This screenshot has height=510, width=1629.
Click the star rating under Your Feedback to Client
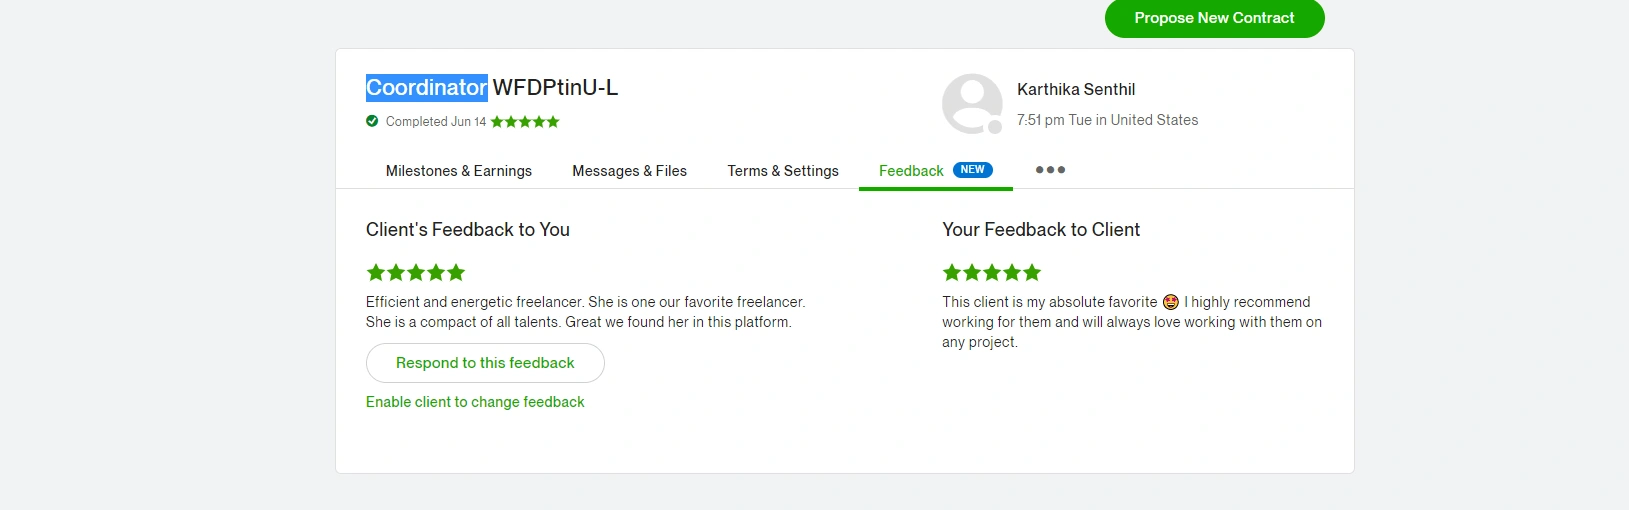click(x=992, y=272)
